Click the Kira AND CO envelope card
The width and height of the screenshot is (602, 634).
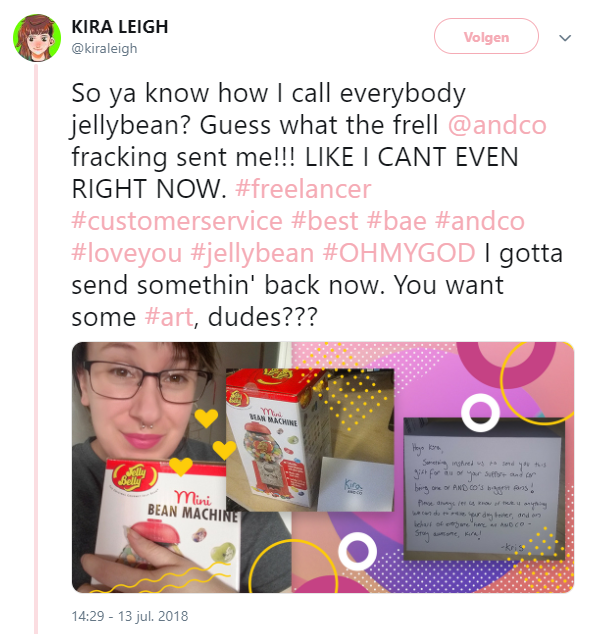click(355, 484)
